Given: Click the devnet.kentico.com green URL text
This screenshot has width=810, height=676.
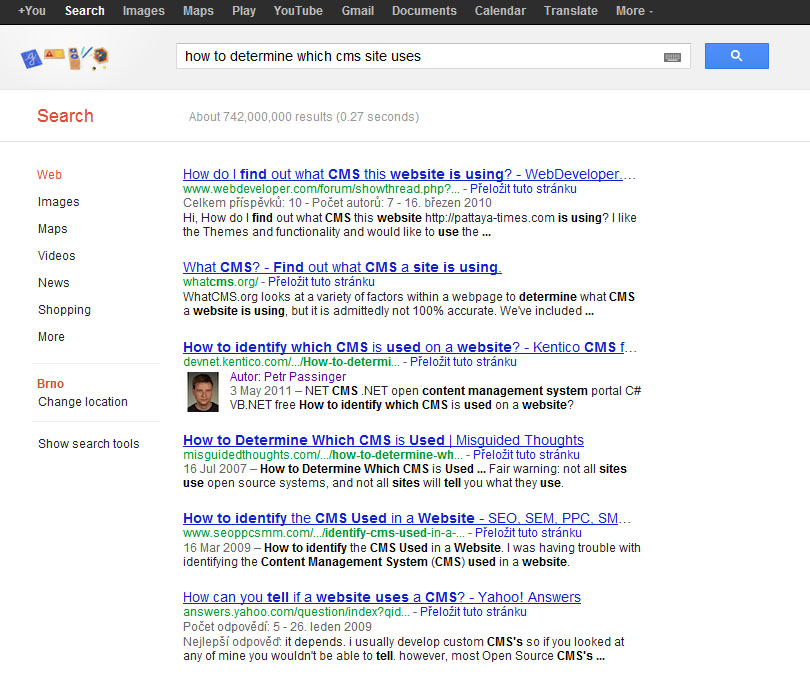Looking at the screenshot, I should pos(291,362).
